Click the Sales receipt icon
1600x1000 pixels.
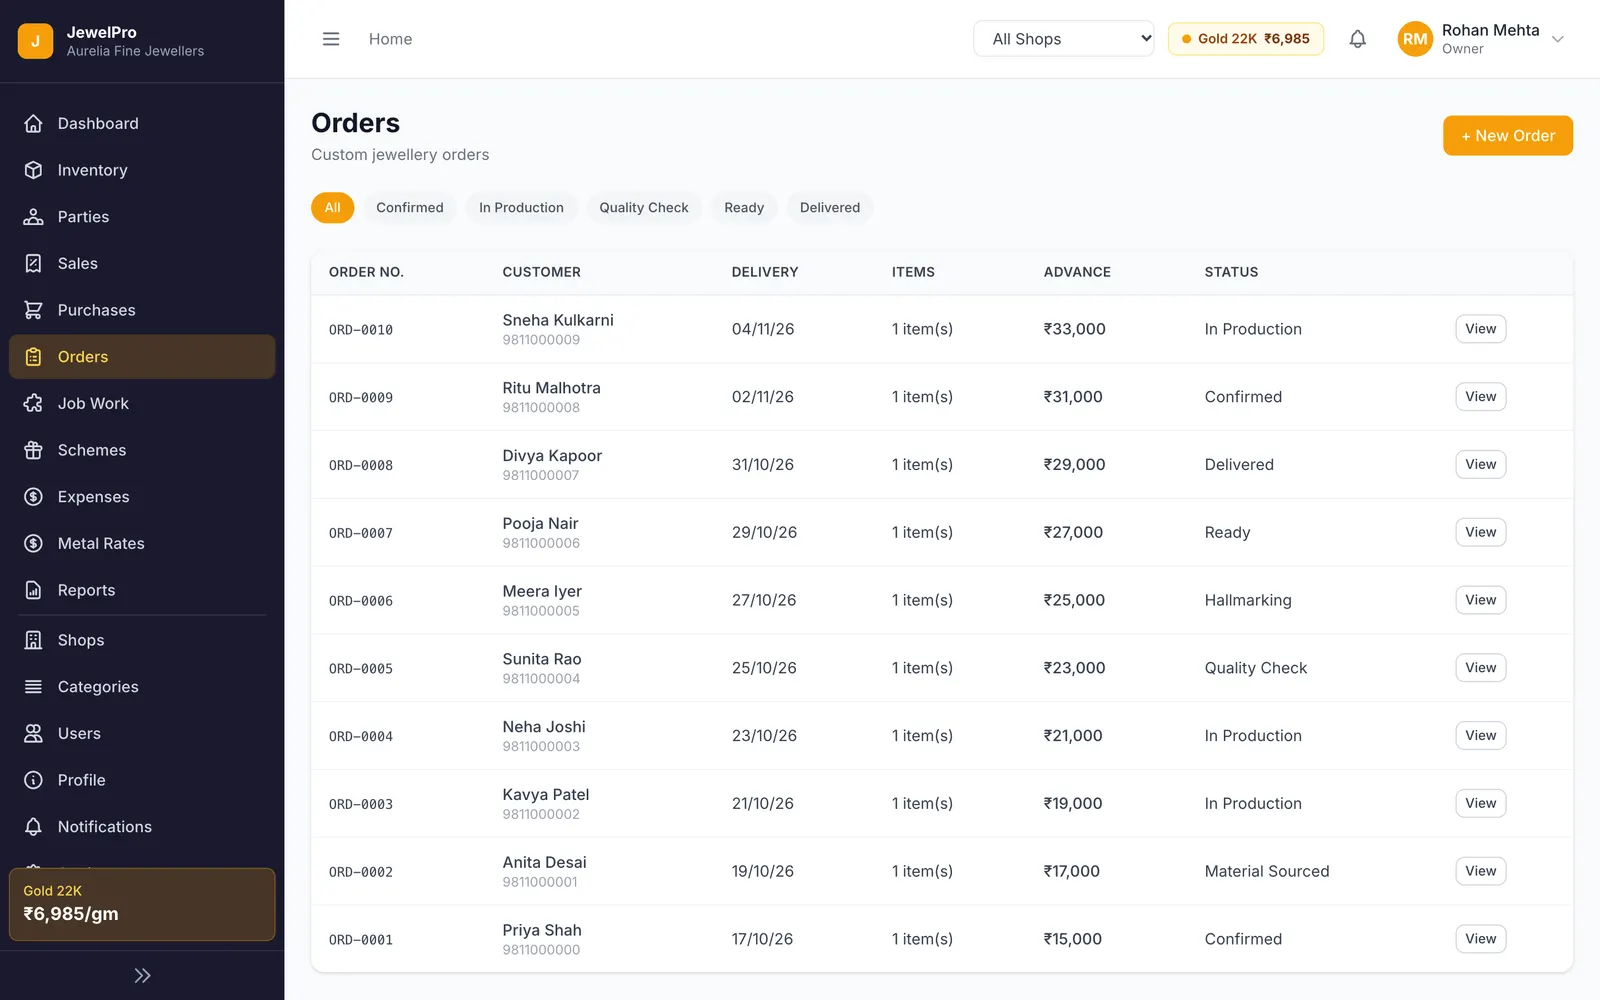pyautogui.click(x=33, y=263)
